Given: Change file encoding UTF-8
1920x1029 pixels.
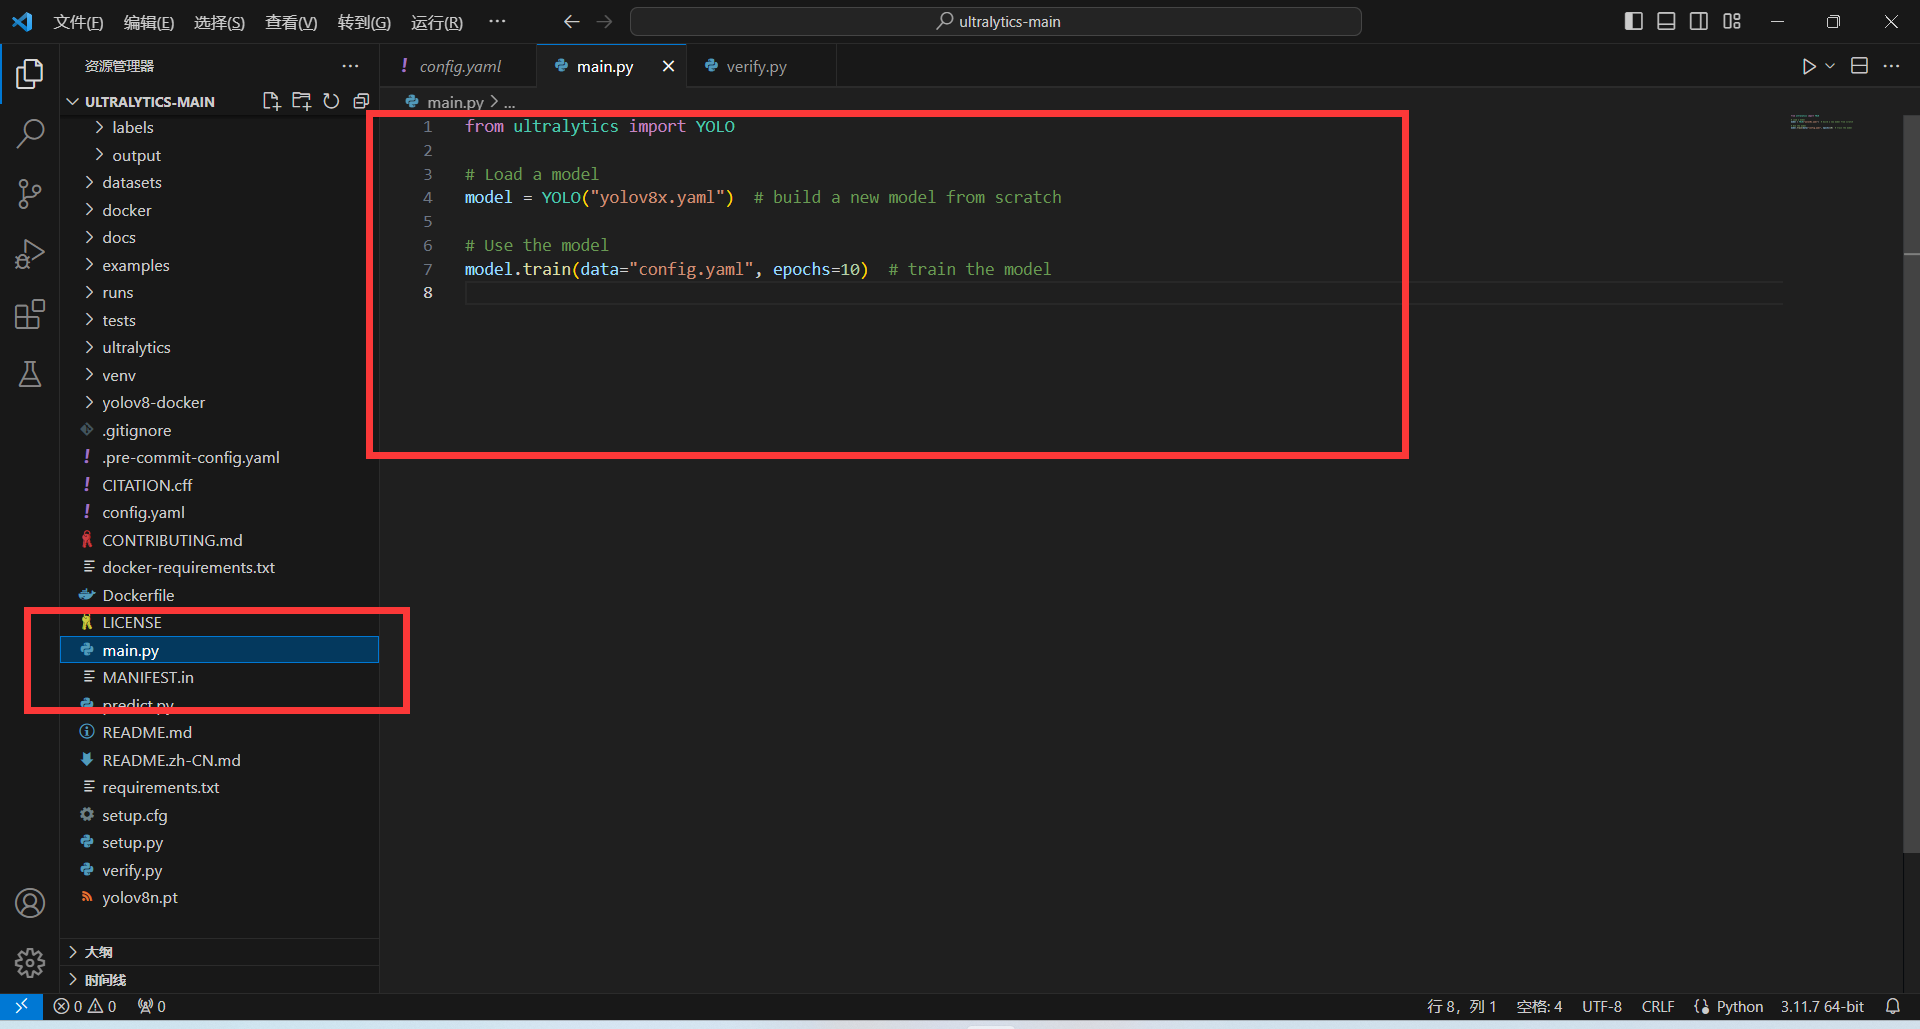Looking at the screenshot, I should point(1602,1006).
